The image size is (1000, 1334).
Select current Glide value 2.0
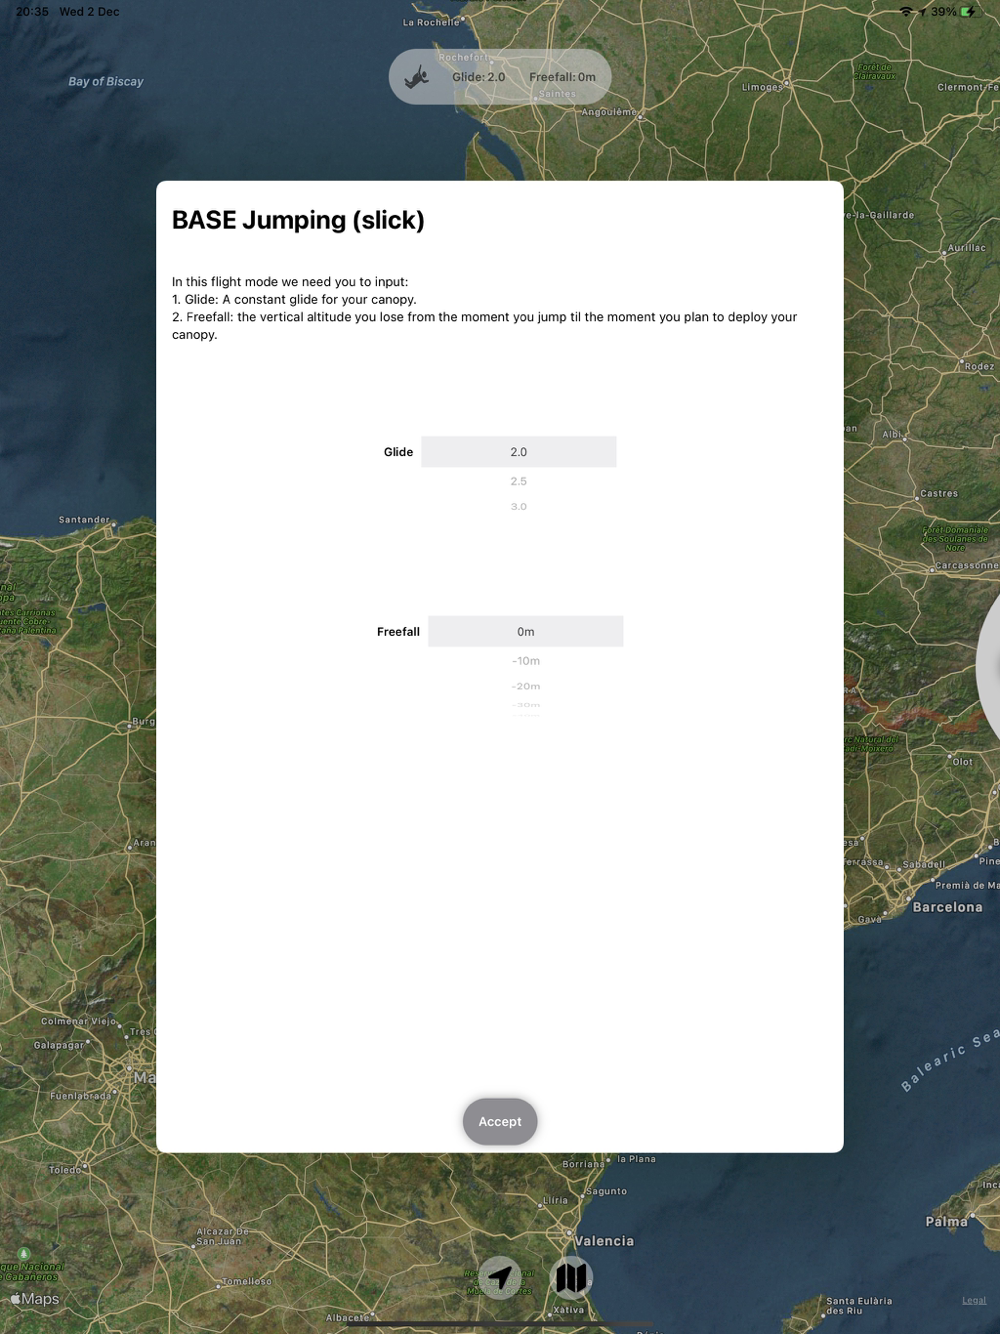518,452
